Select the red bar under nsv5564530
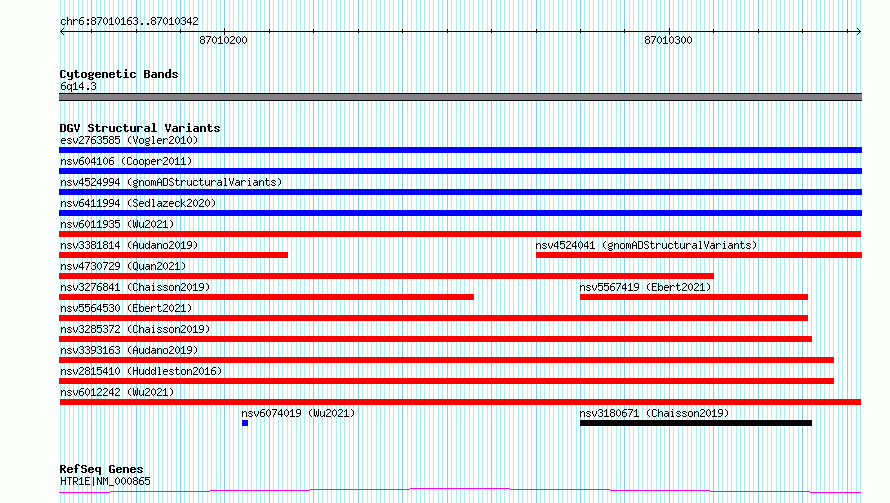 point(433,318)
